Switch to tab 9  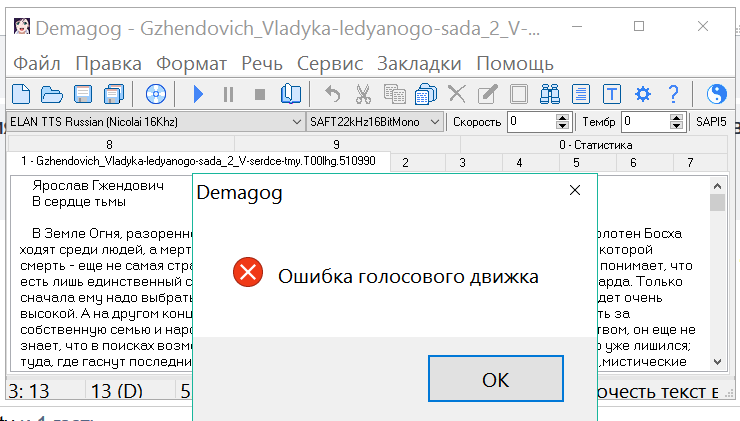336,144
